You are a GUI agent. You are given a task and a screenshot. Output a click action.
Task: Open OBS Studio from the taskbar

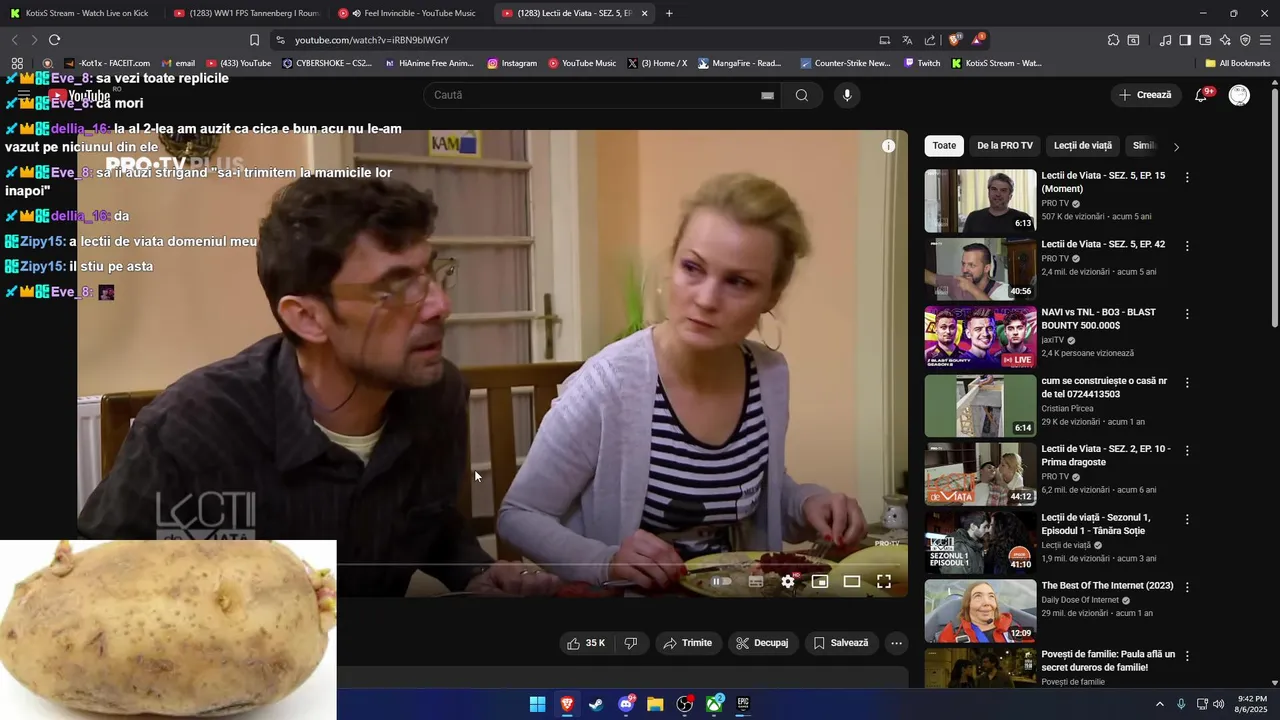tap(685, 704)
